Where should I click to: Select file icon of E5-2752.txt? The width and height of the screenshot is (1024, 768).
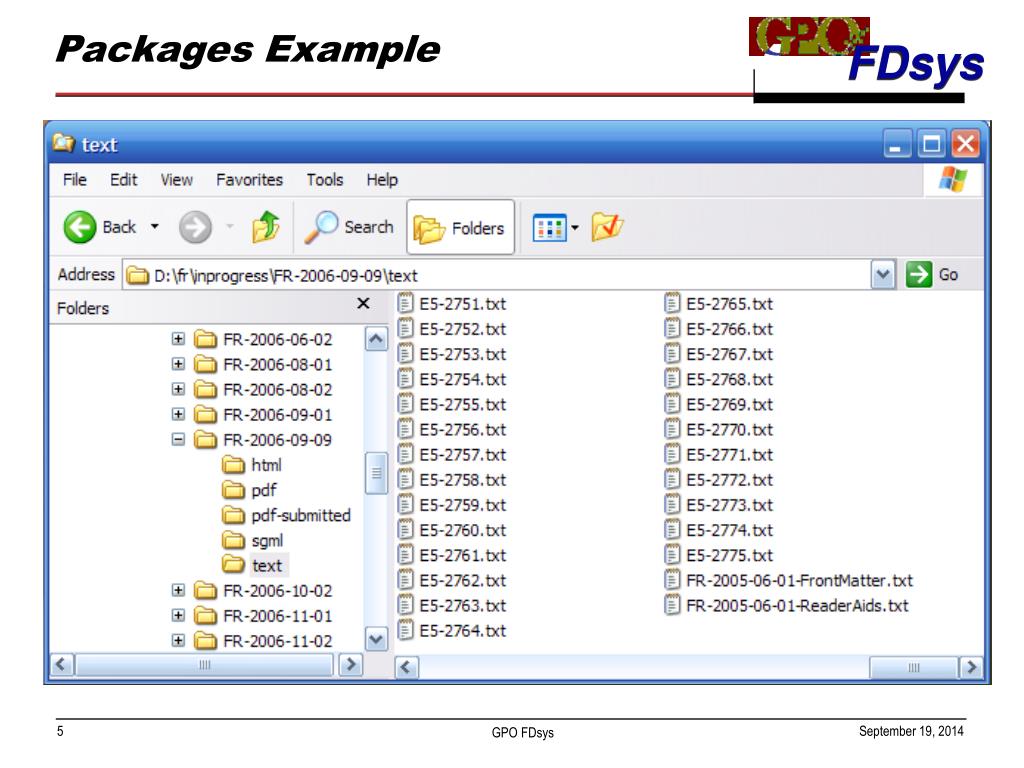(x=406, y=328)
